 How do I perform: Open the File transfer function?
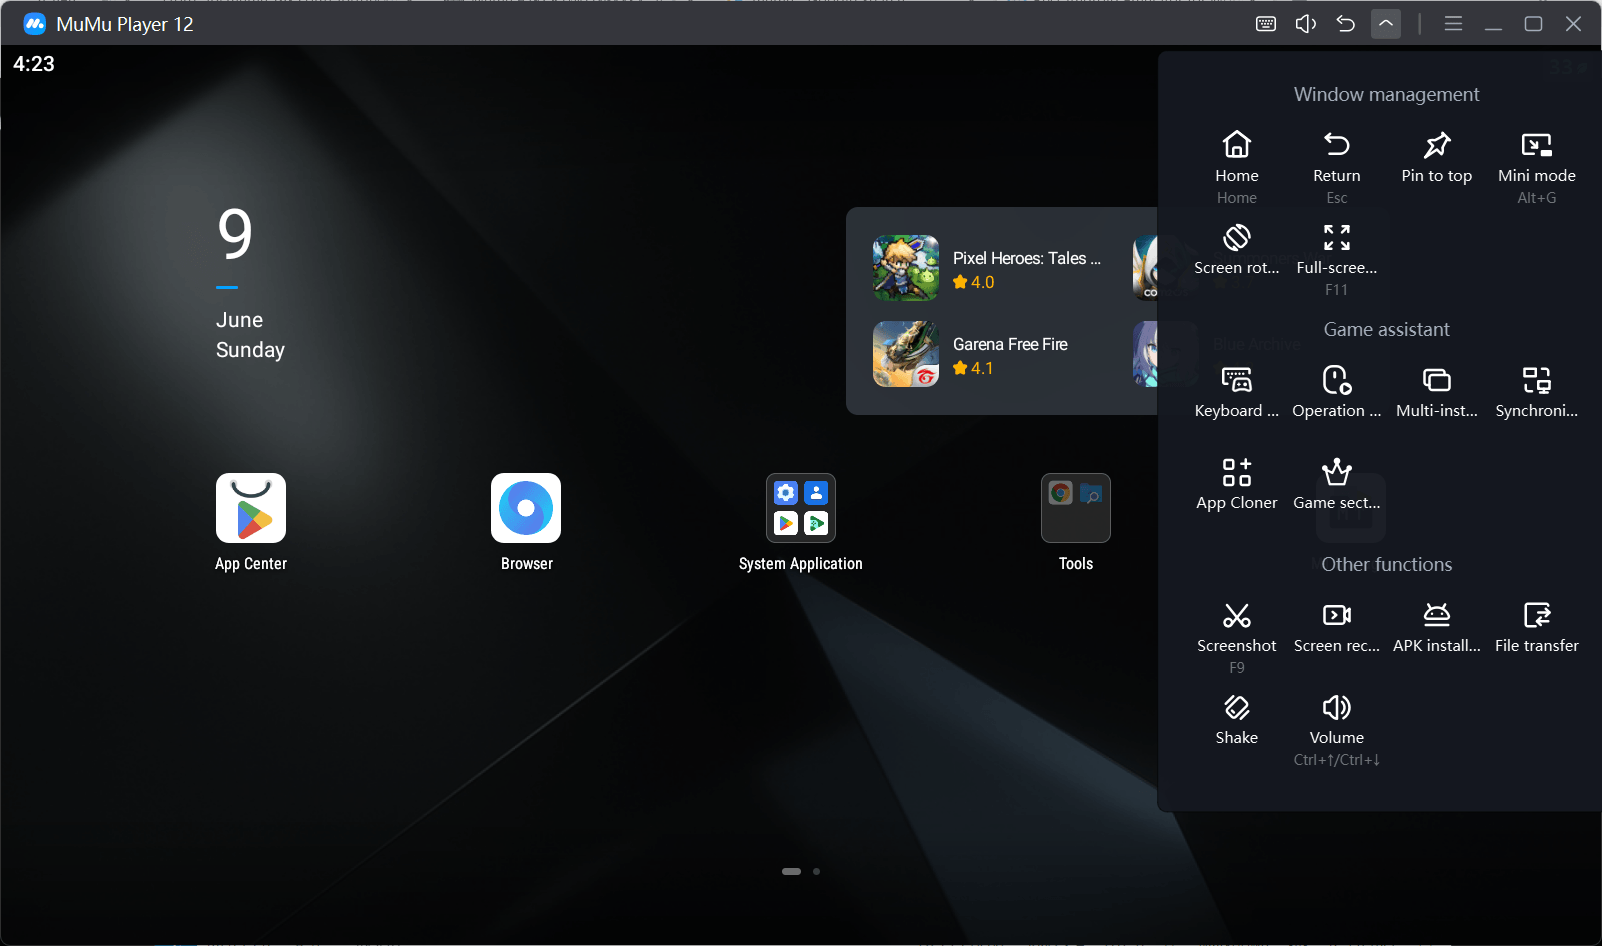[x=1536, y=616]
